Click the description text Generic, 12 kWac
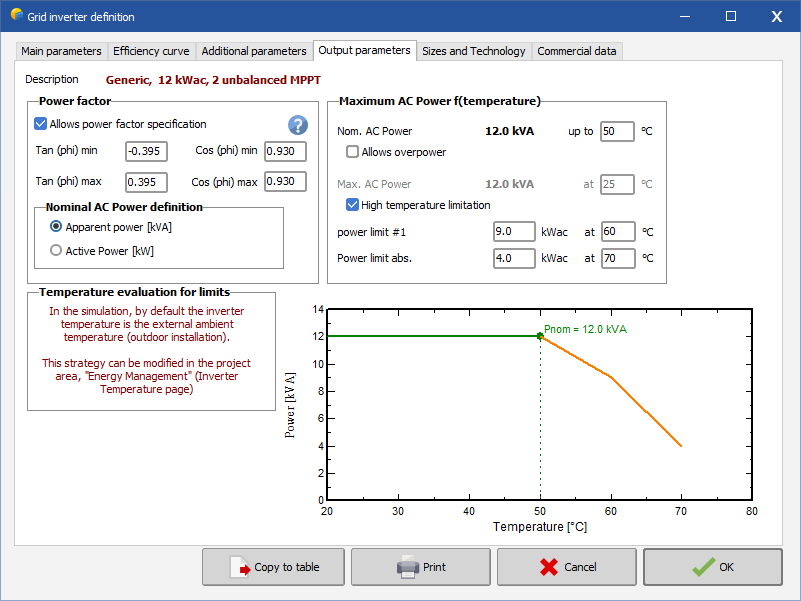Screen dimensions: 801x601 (x=213, y=80)
